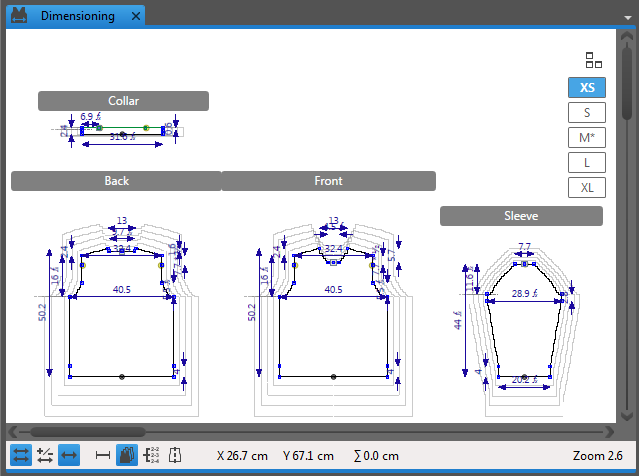Select size XS
Image resolution: width=639 pixels, height=476 pixels.
[x=587, y=87]
